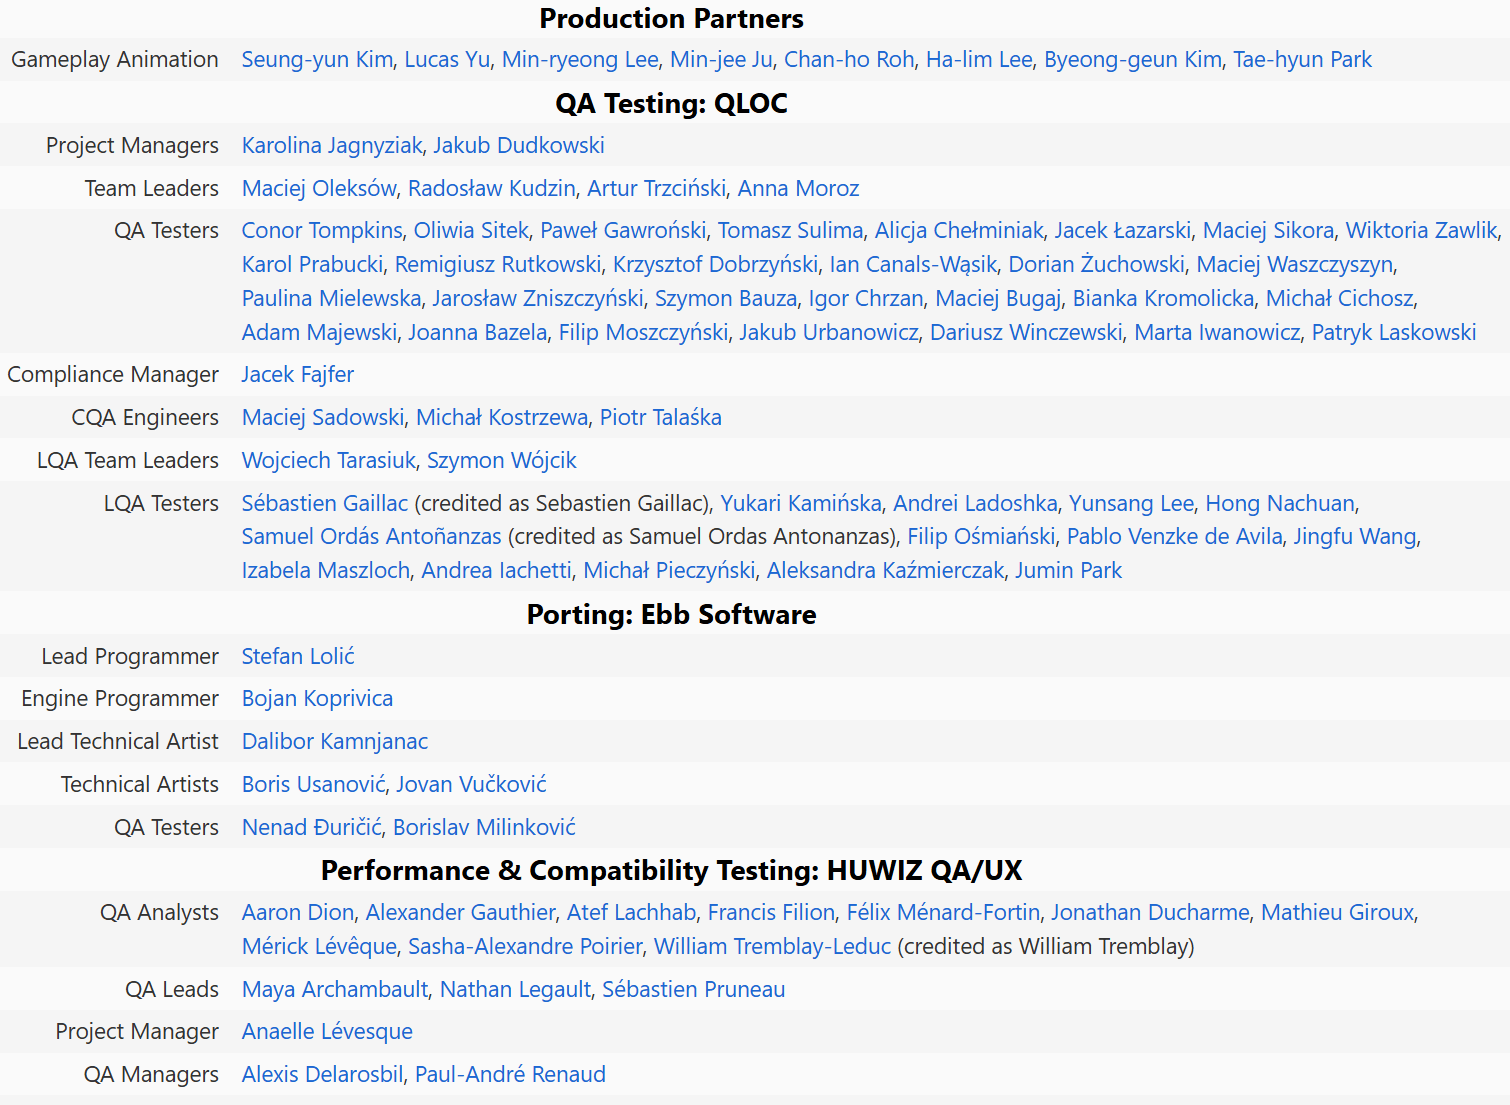Click the William Tremblay-Leduc link
Screen dimensions: 1510x1105
pyautogui.click(x=772, y=947)
